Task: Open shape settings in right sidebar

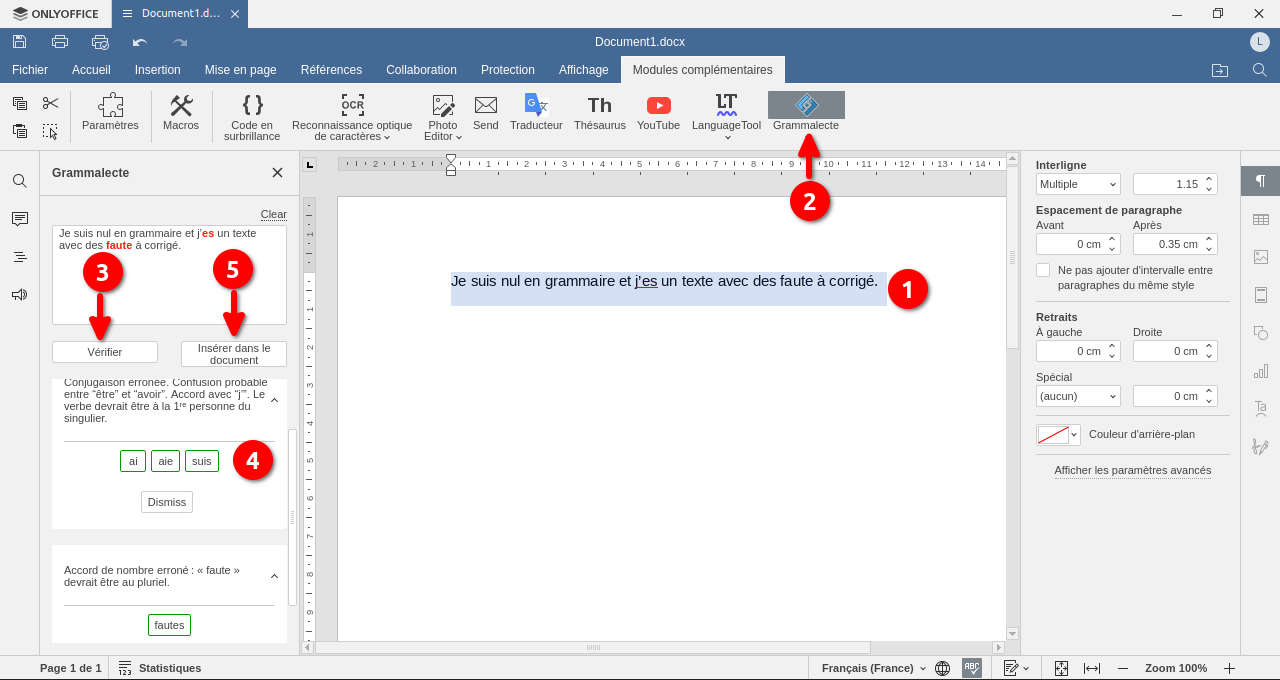Action: point(1260,333)
